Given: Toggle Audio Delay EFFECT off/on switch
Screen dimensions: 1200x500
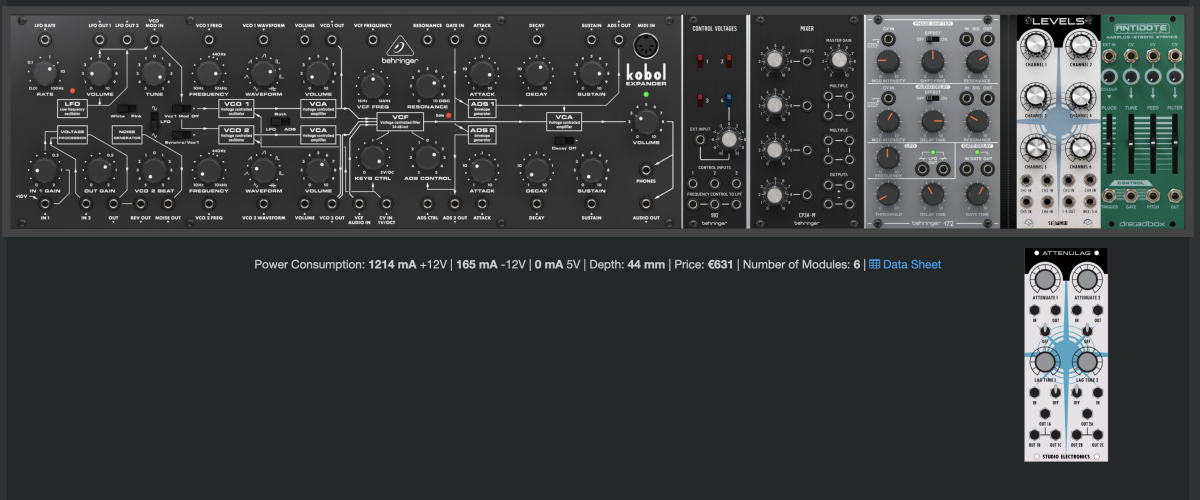Looking at the screenshot, I should [934, 97].
